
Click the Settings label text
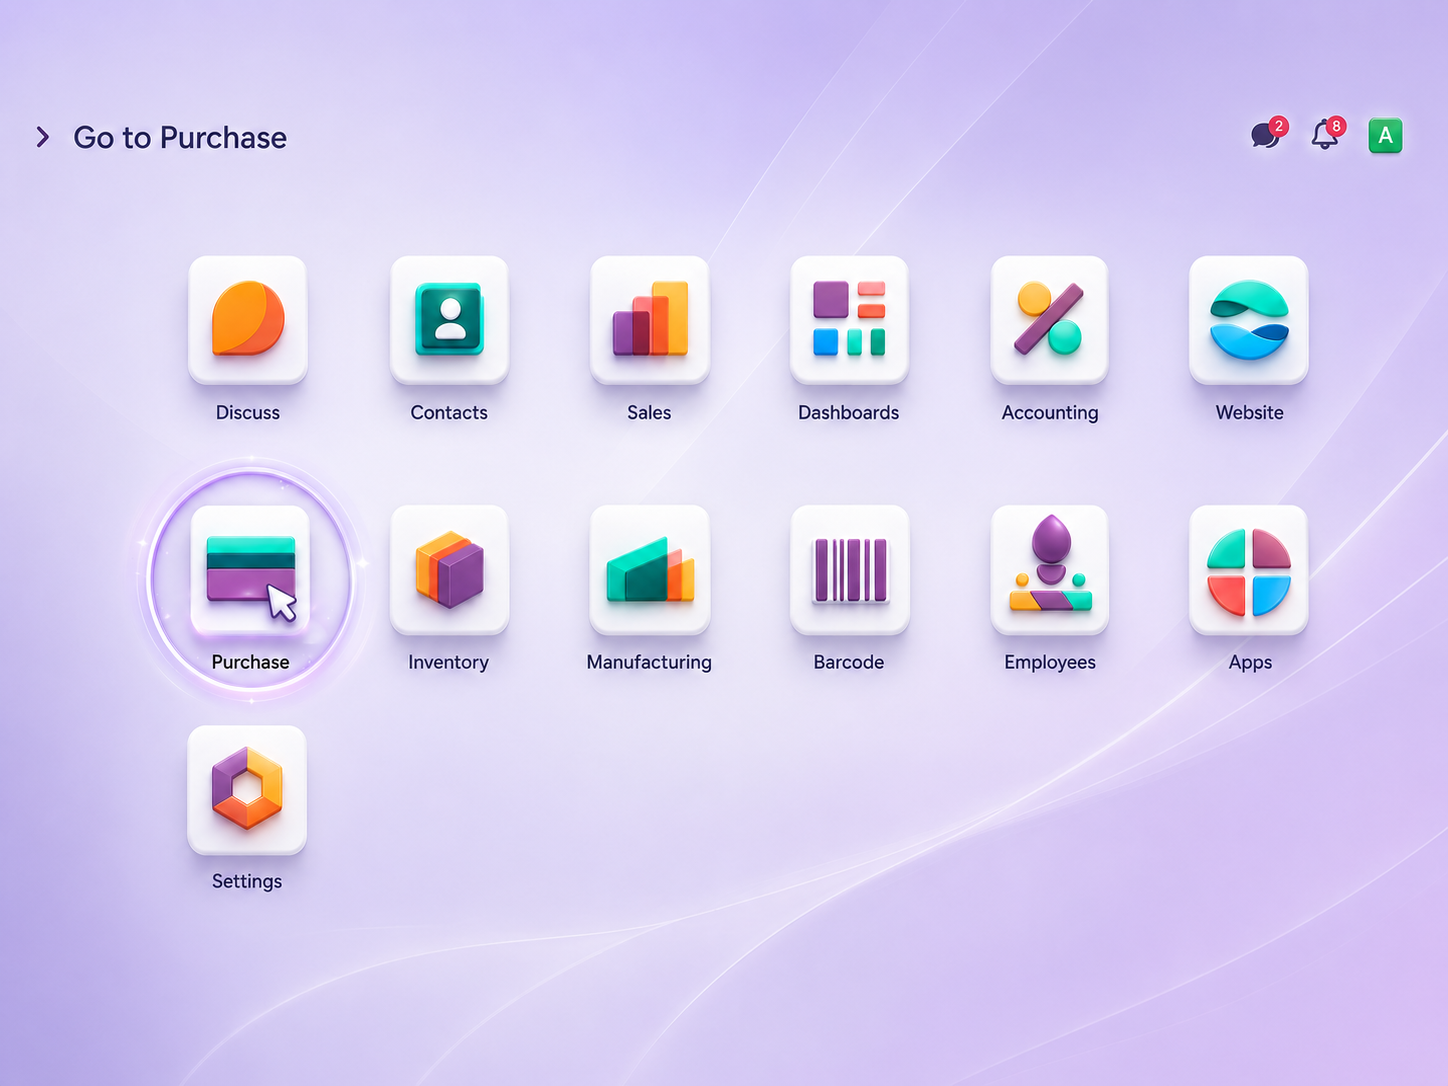pyautogui.click(x=247, y=881)
